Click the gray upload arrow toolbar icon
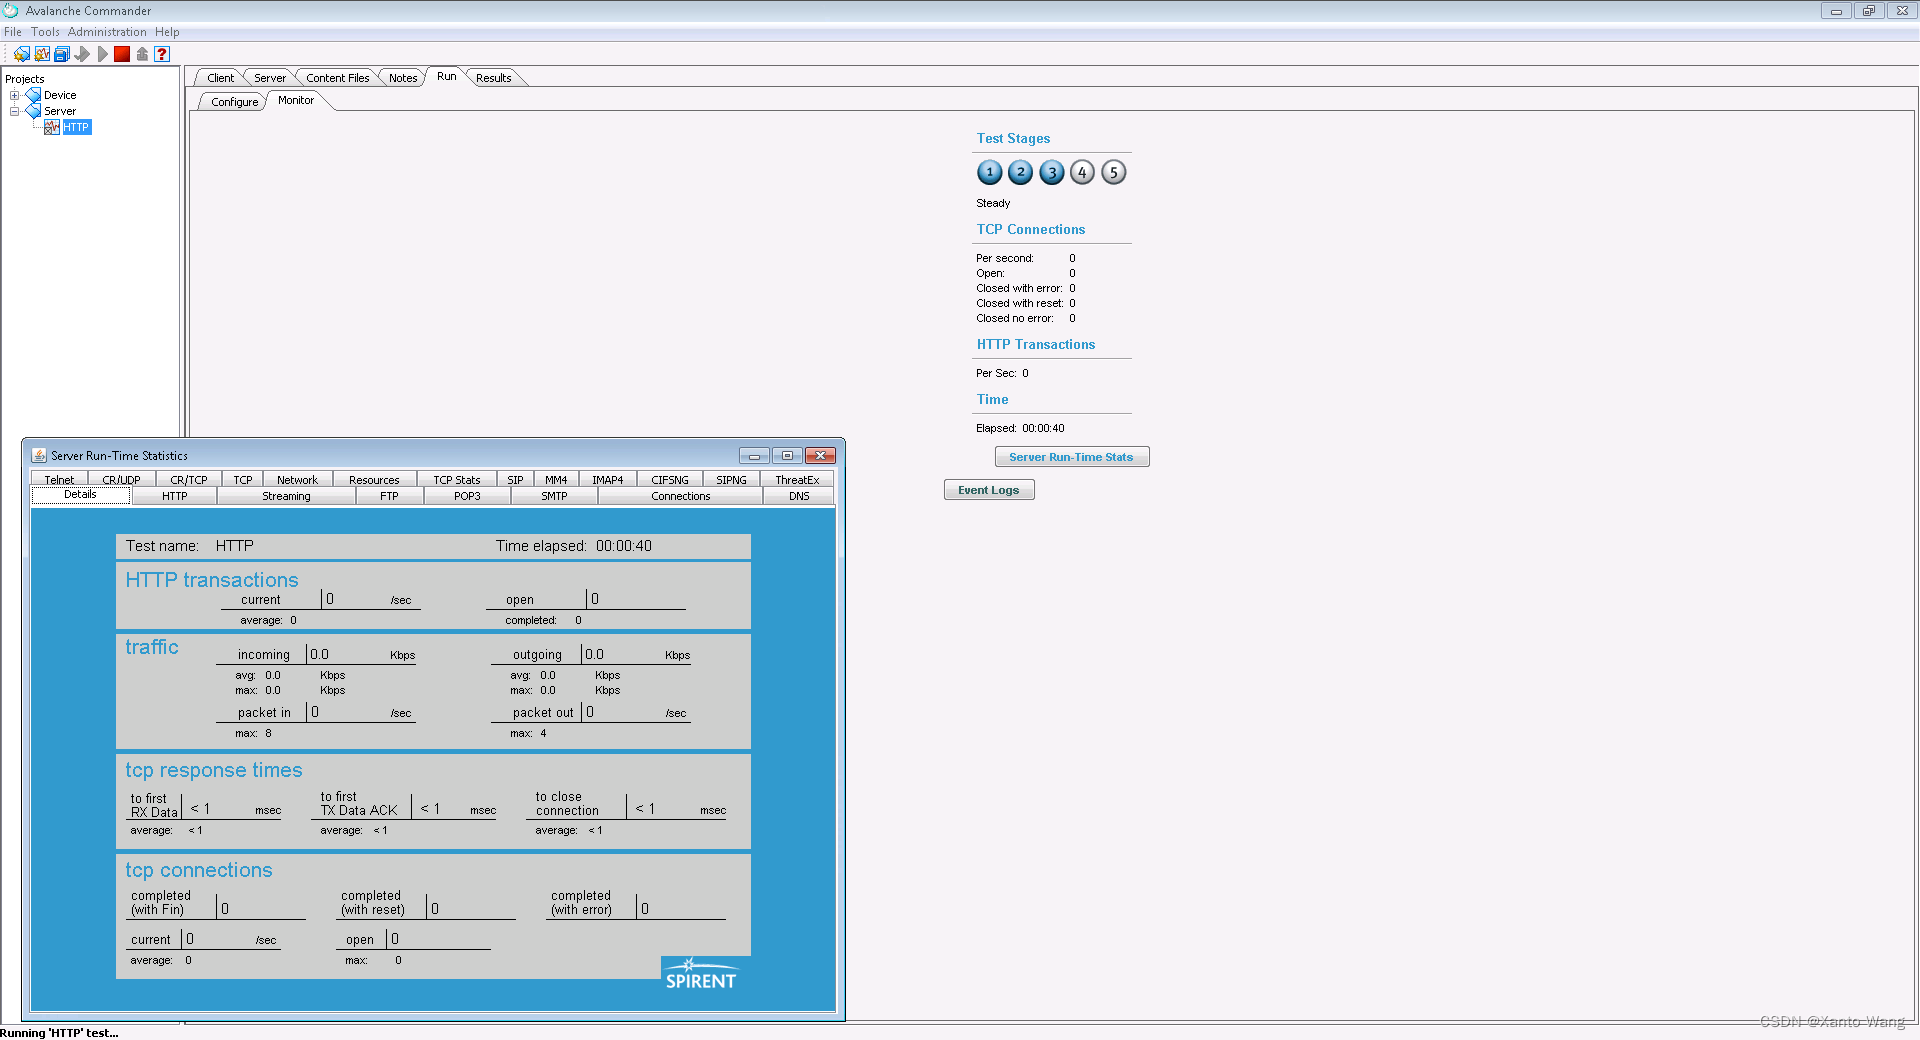The image size is (1920, 1040). click(x=142, y=54)
